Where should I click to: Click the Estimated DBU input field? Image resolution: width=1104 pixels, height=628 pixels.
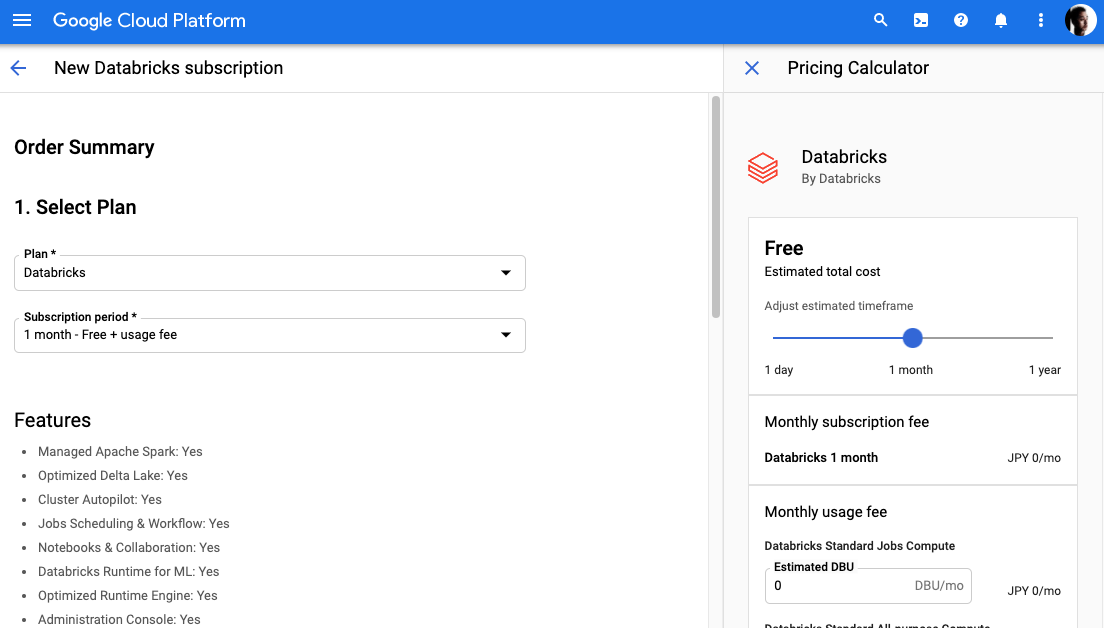click(x=868, y=586)
